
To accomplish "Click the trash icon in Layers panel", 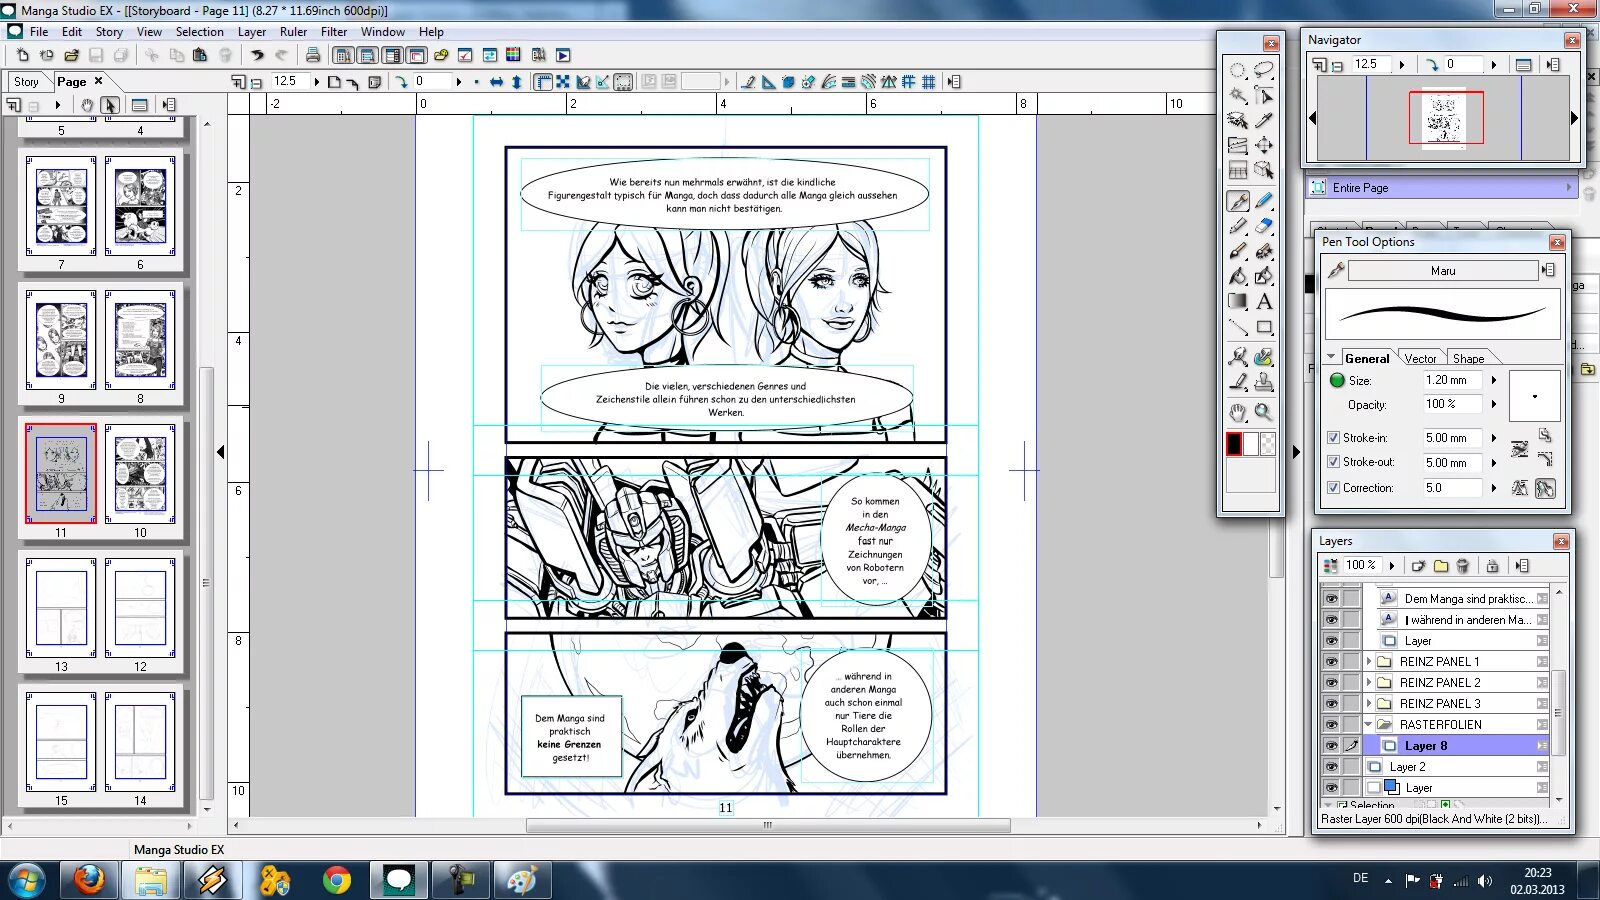I will coord(1463,566).
